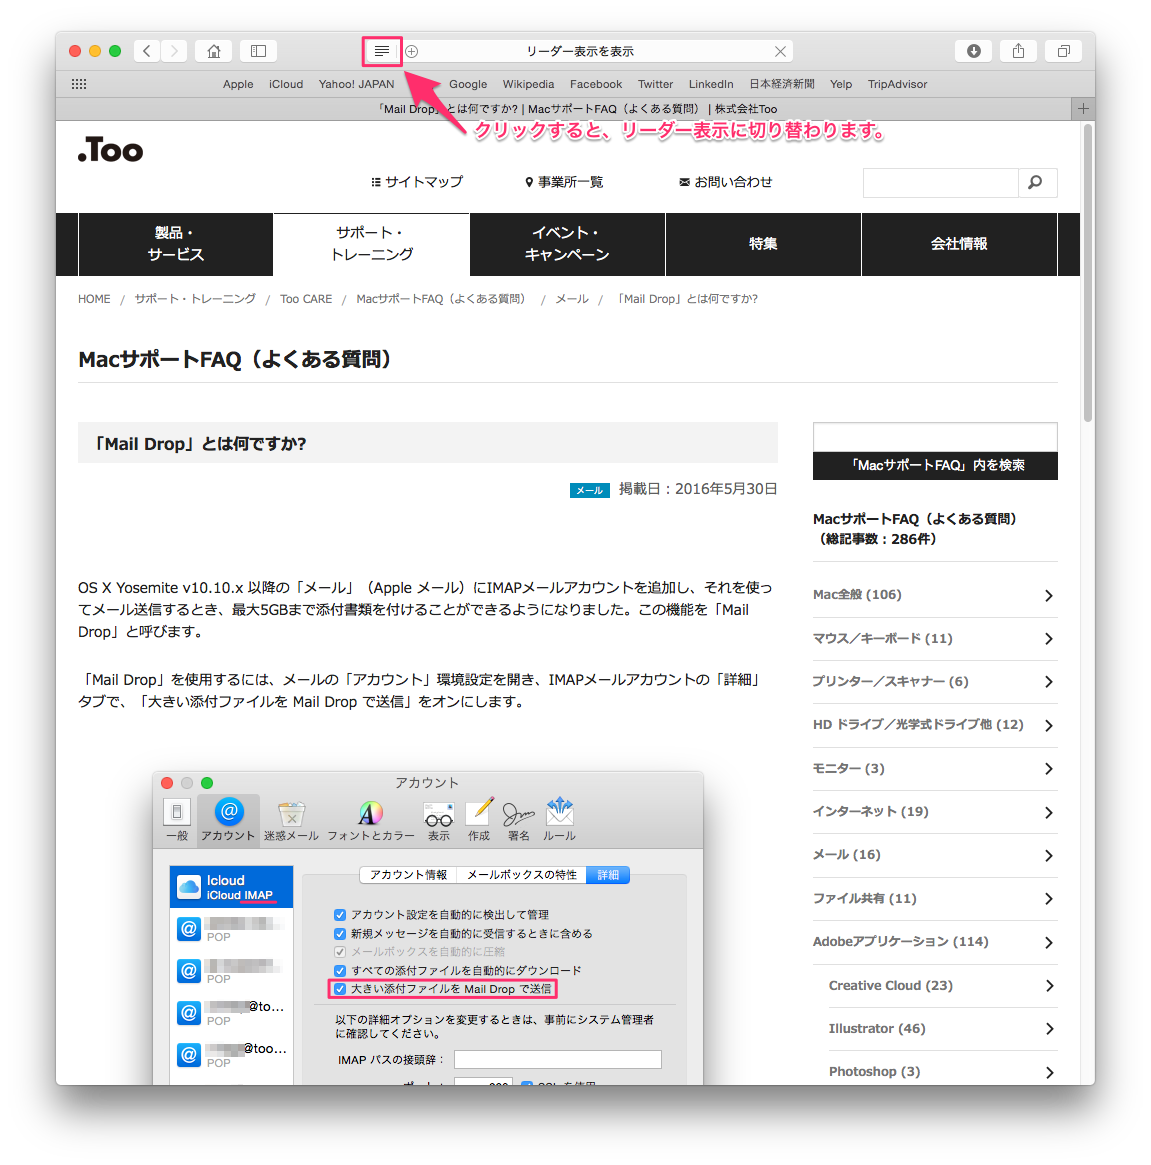Open Creative Cloud (23) subcategory
The width and height of the screenshot is (1151, 1165).
[942, 985]
